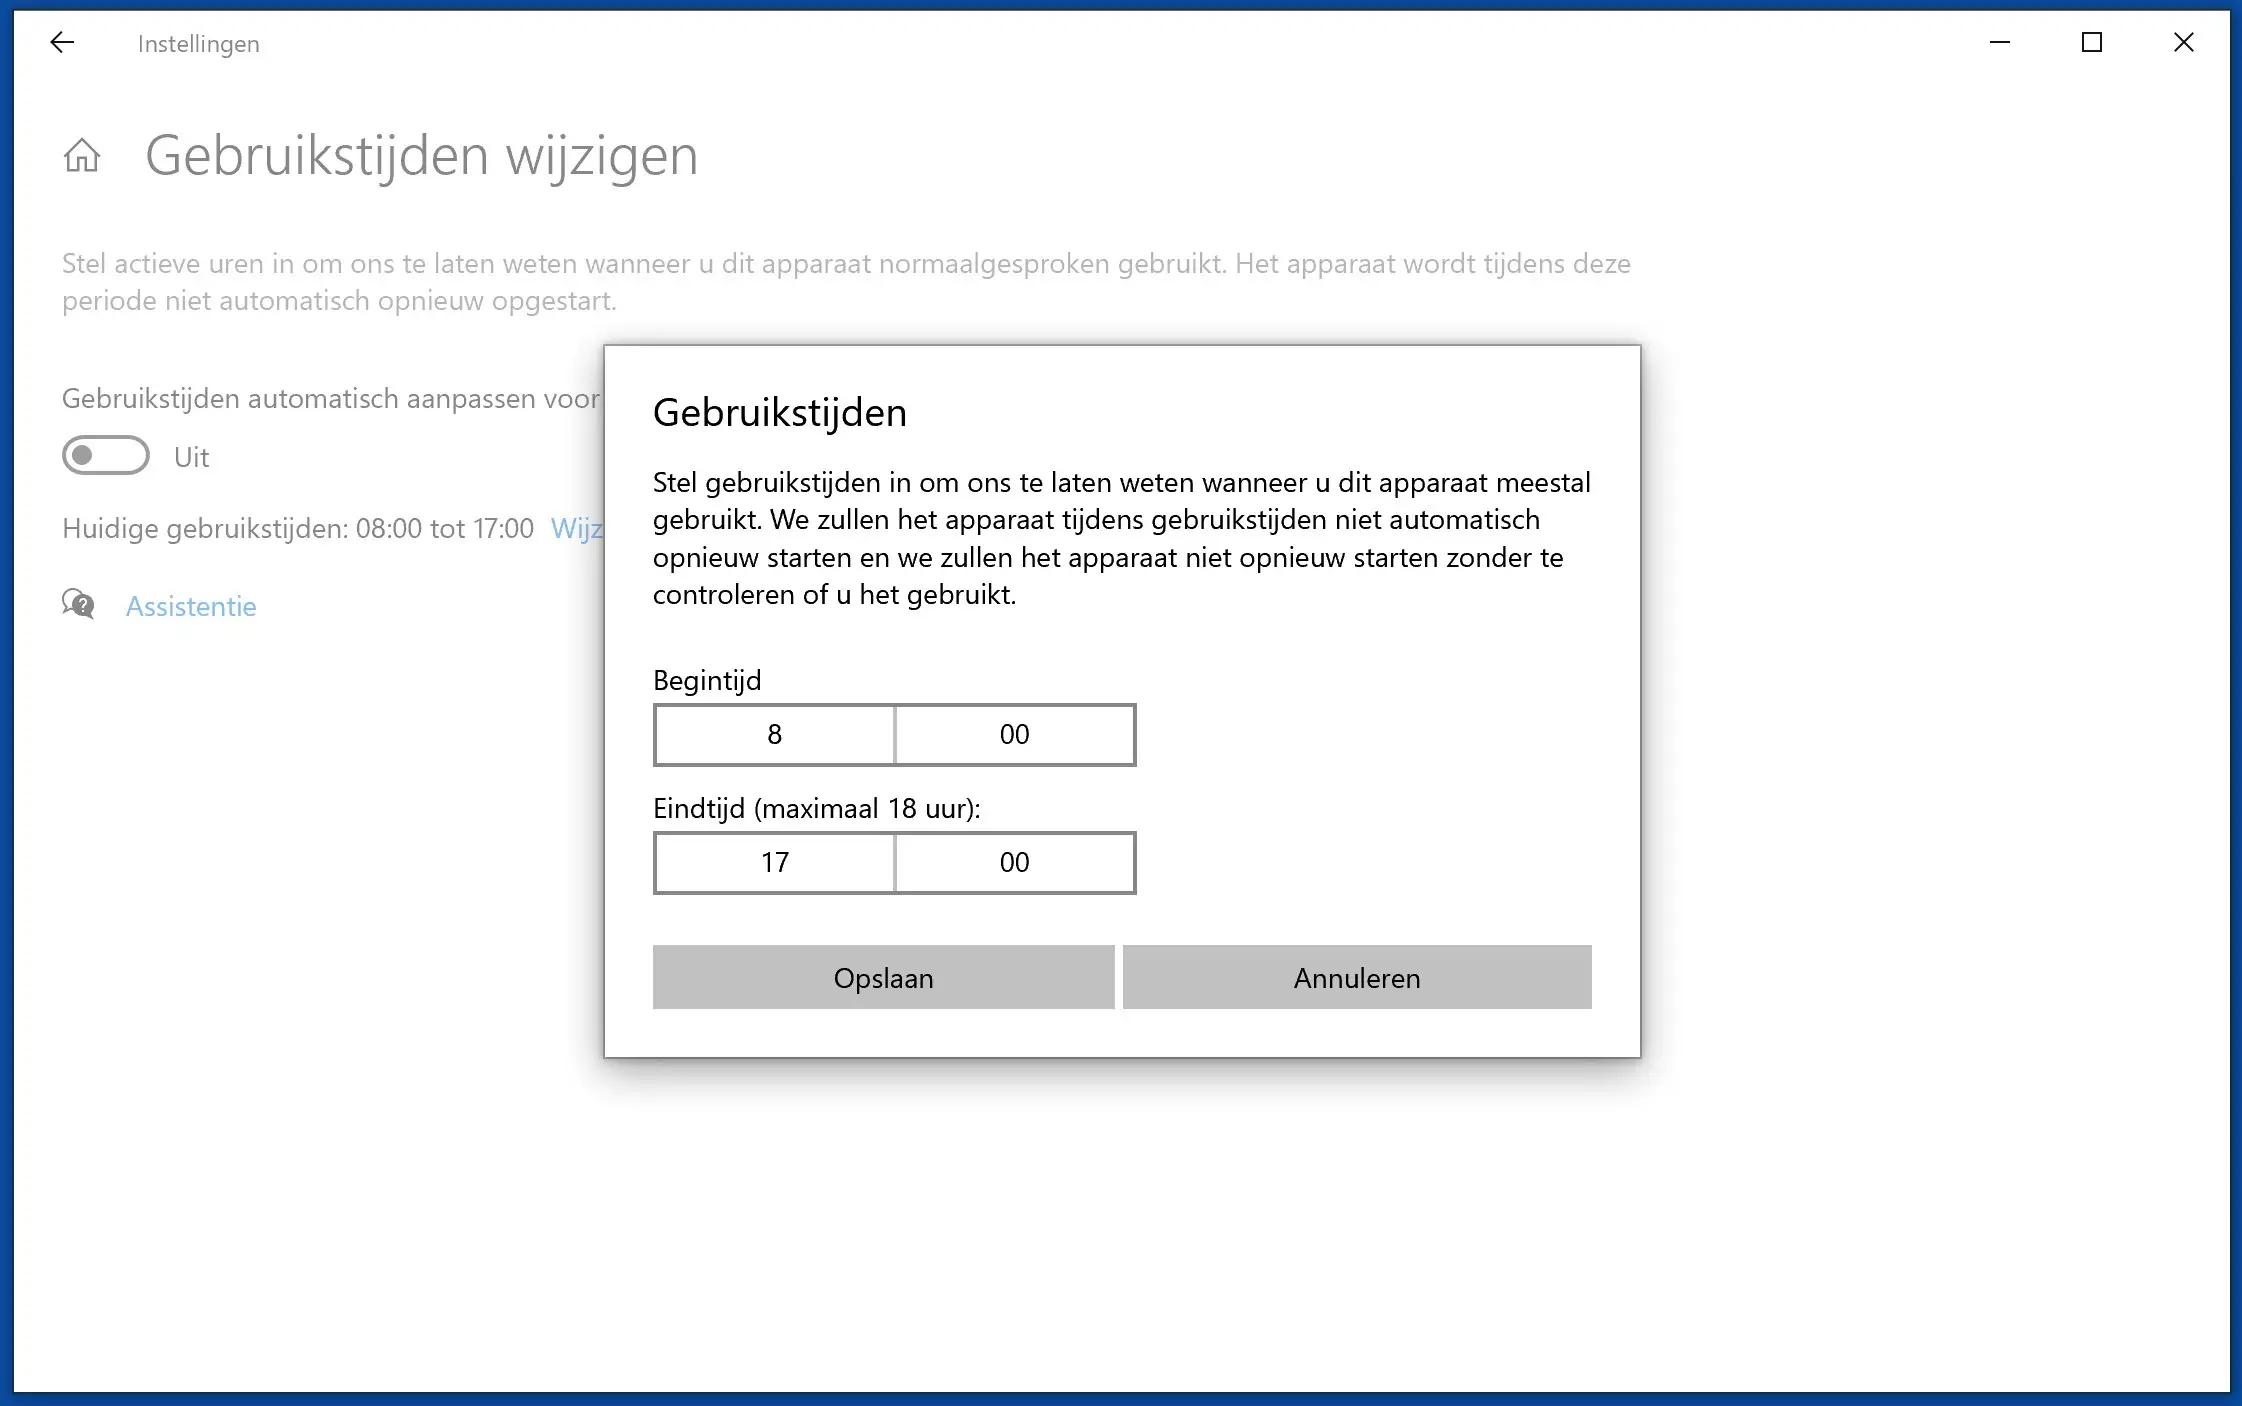2242x1406 pixels.
Task: Select the Begintijd hour field showing 8
Action: coord(774,735)
